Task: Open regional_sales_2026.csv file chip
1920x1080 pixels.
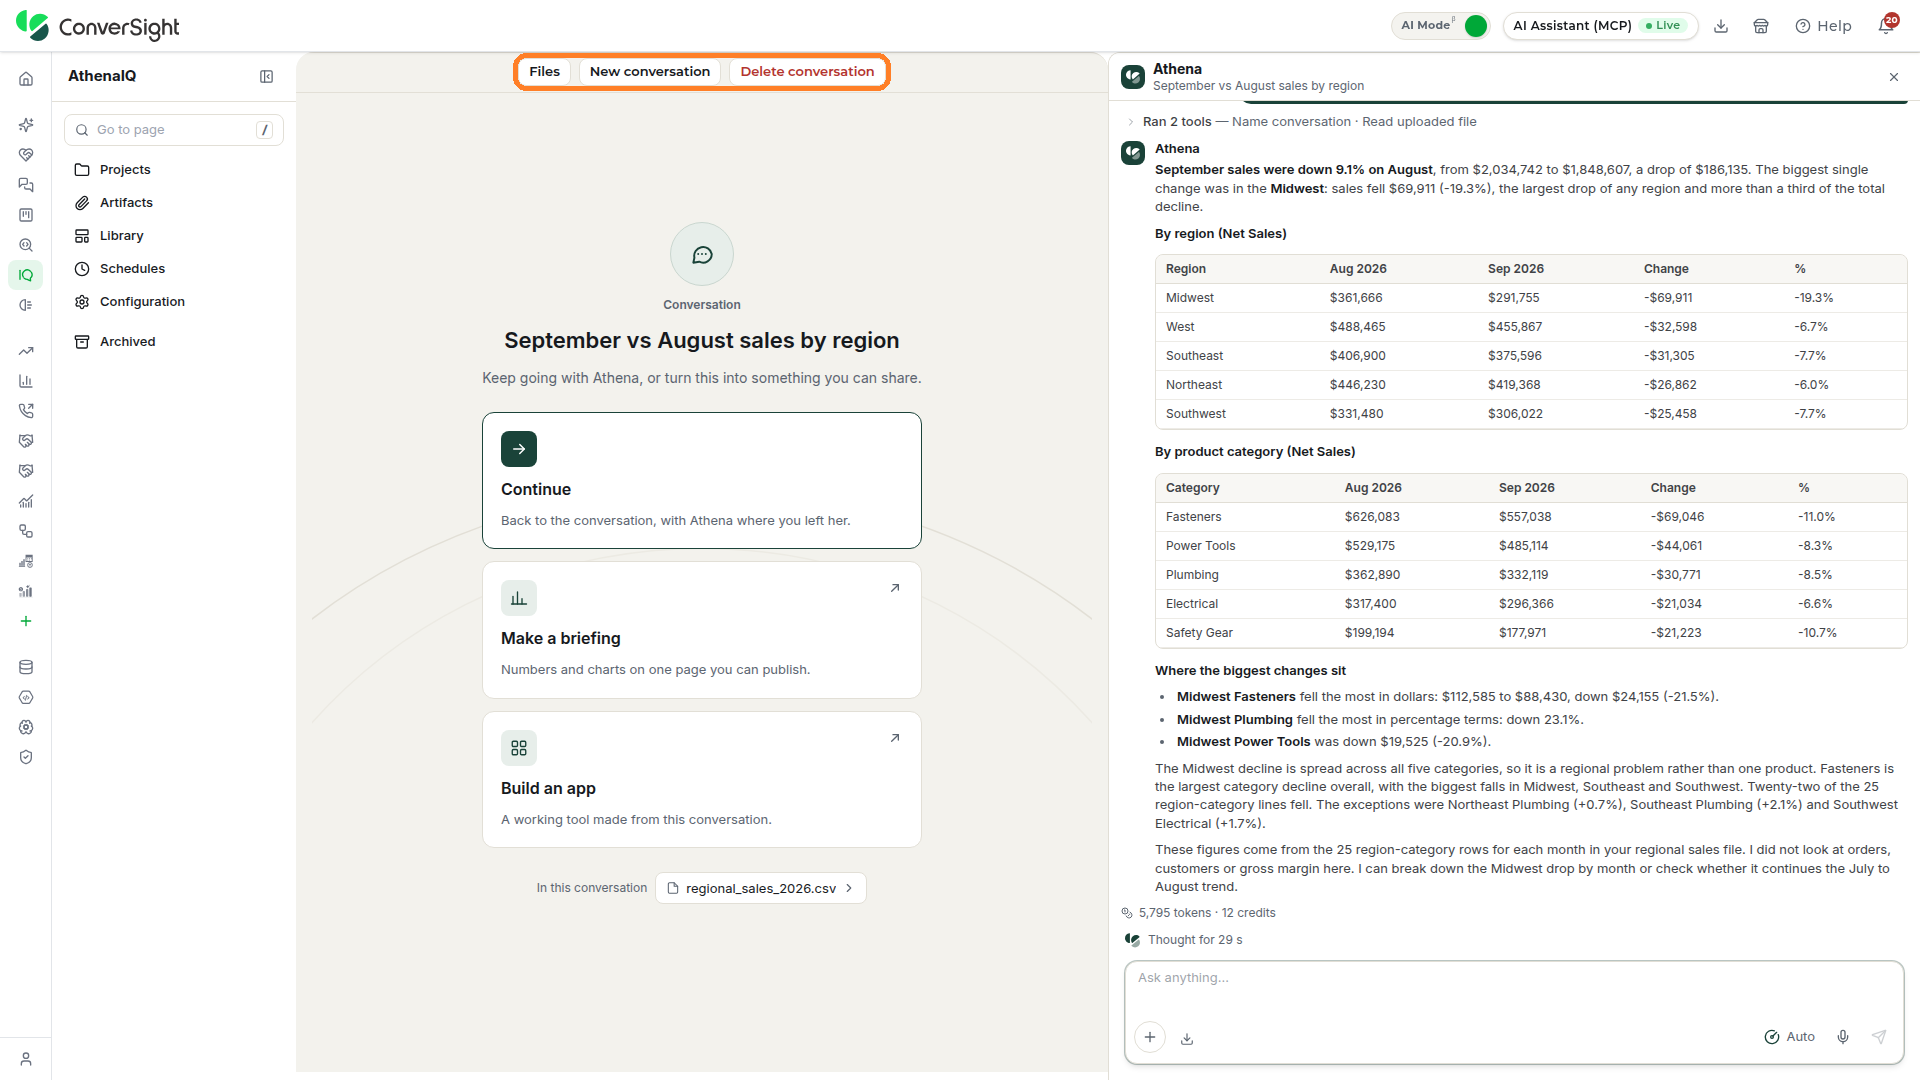Action: point(761,888)
